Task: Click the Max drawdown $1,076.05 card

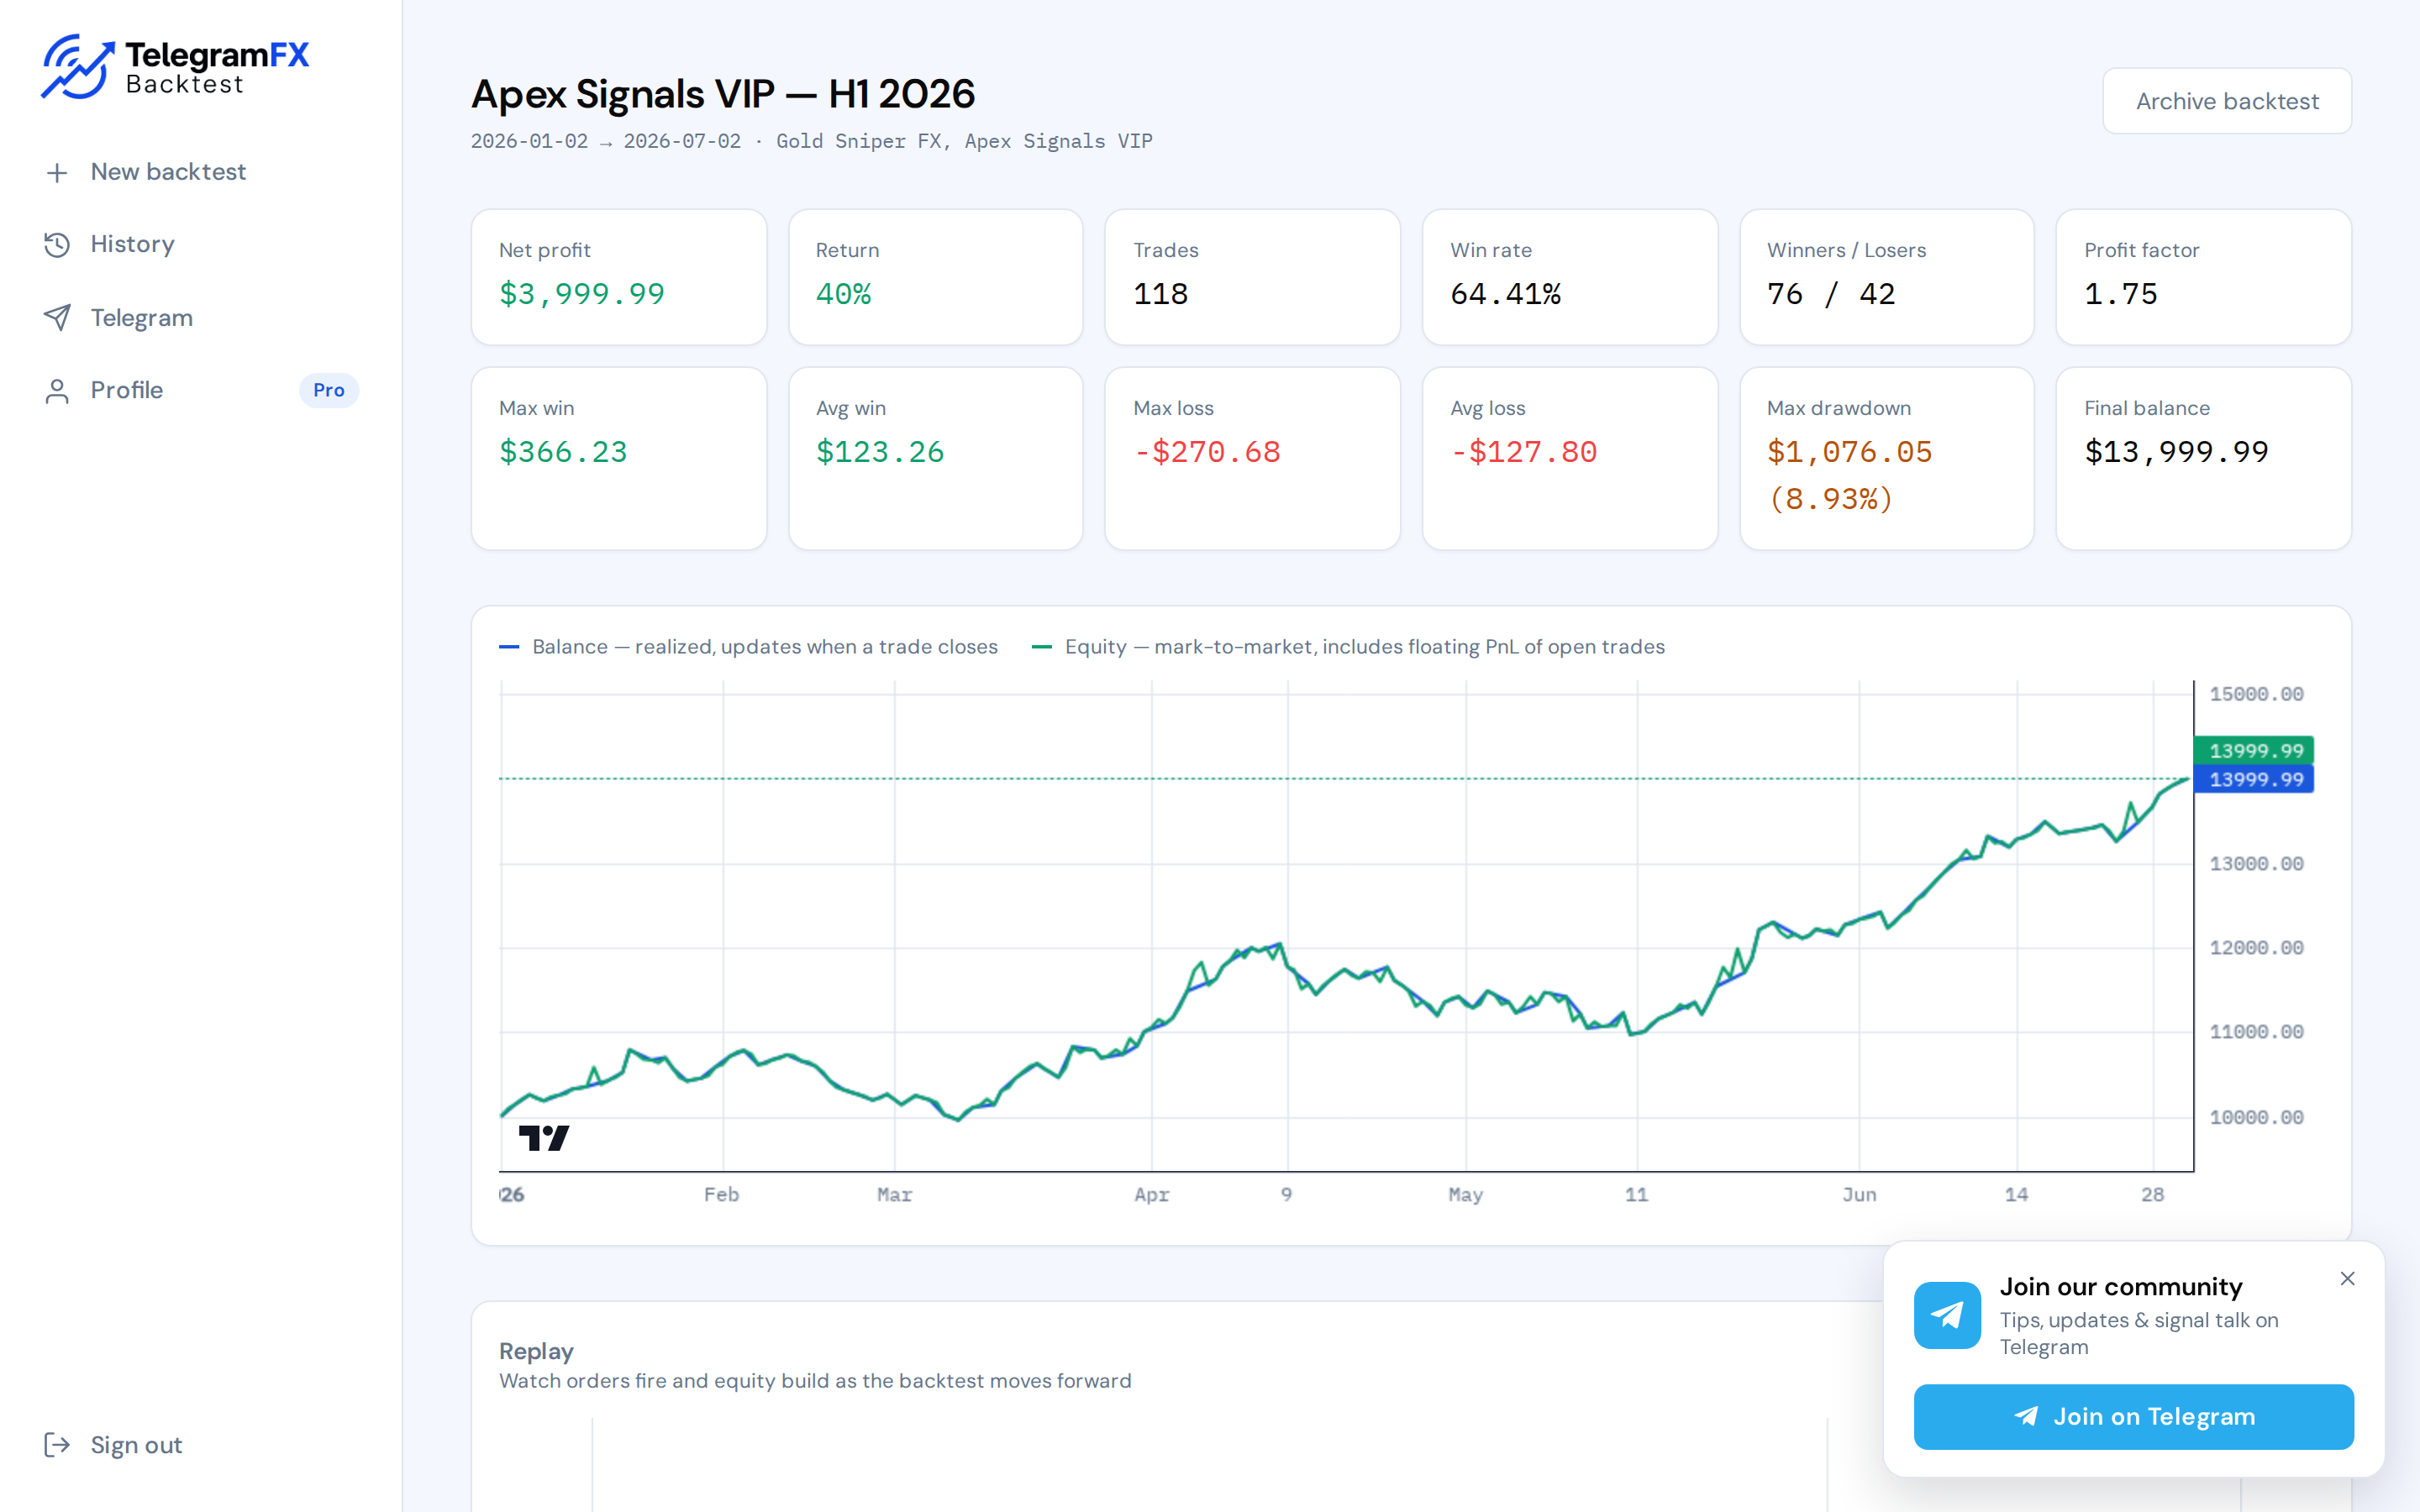Action: [x=1887, y=458]
